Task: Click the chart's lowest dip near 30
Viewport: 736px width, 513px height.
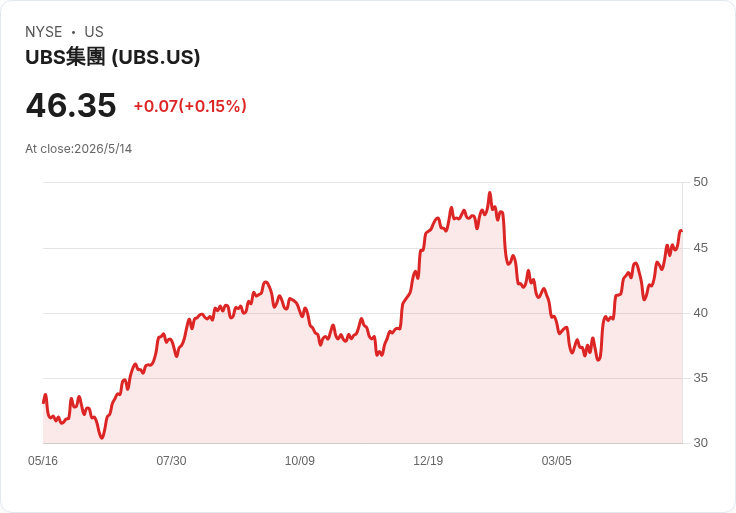Action: tap(102, 438)
